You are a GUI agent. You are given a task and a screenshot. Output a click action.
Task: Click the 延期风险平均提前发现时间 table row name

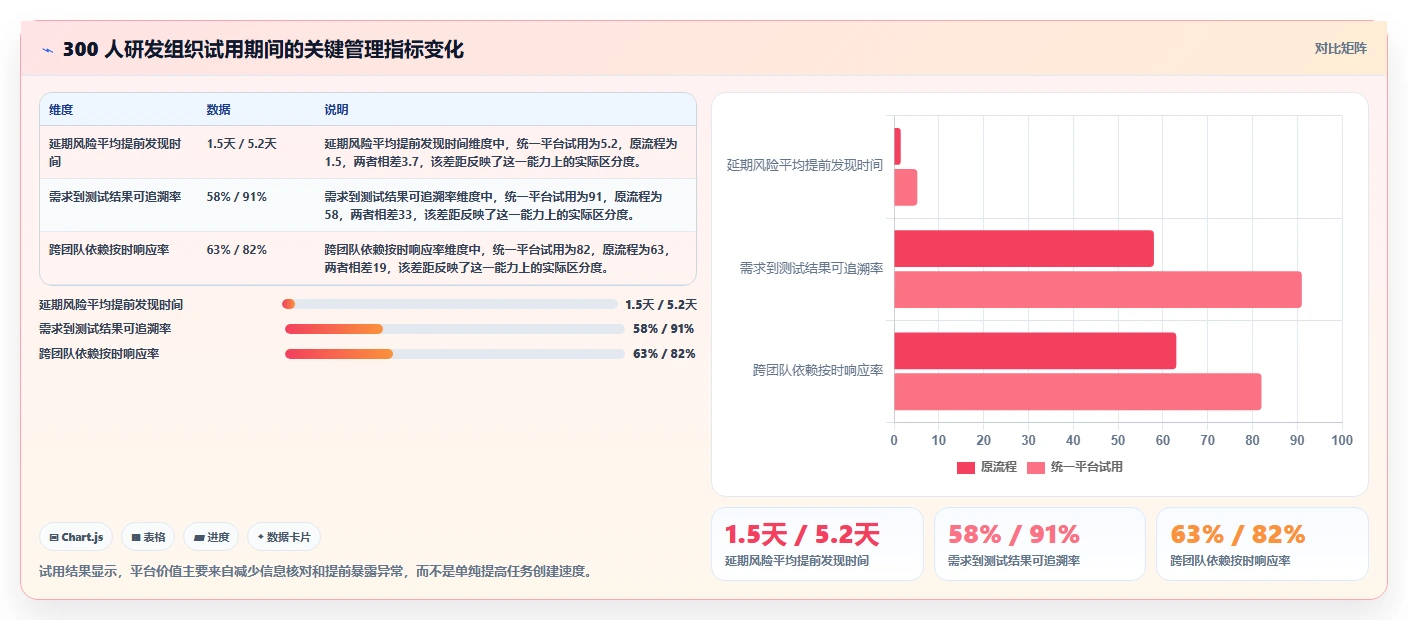pos(116,152)
